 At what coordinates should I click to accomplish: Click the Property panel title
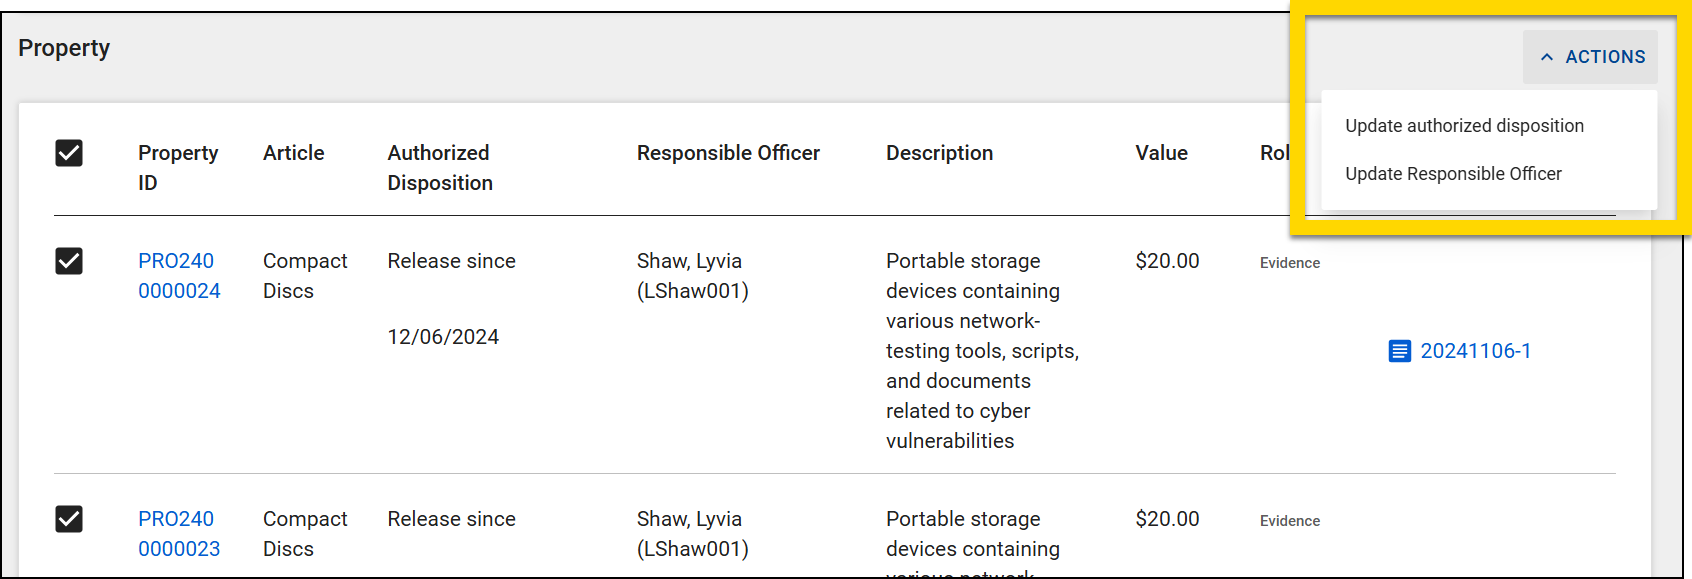click(x=64, y=47)
